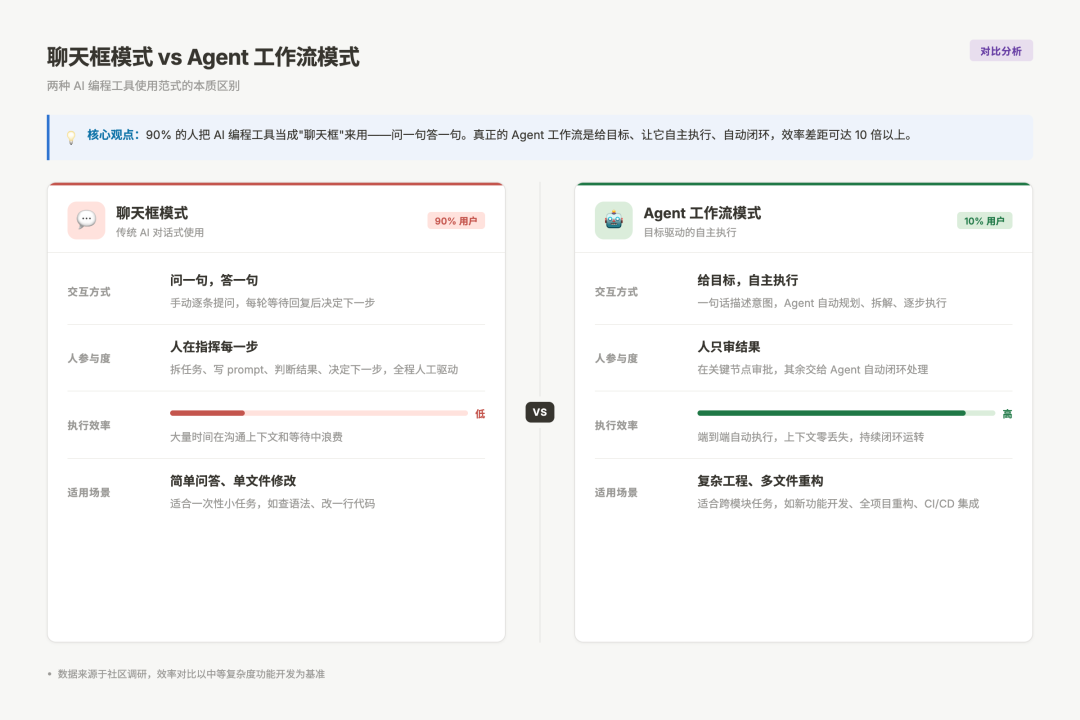Click the 对比分析 tag badge

[x=1001, y=51]
